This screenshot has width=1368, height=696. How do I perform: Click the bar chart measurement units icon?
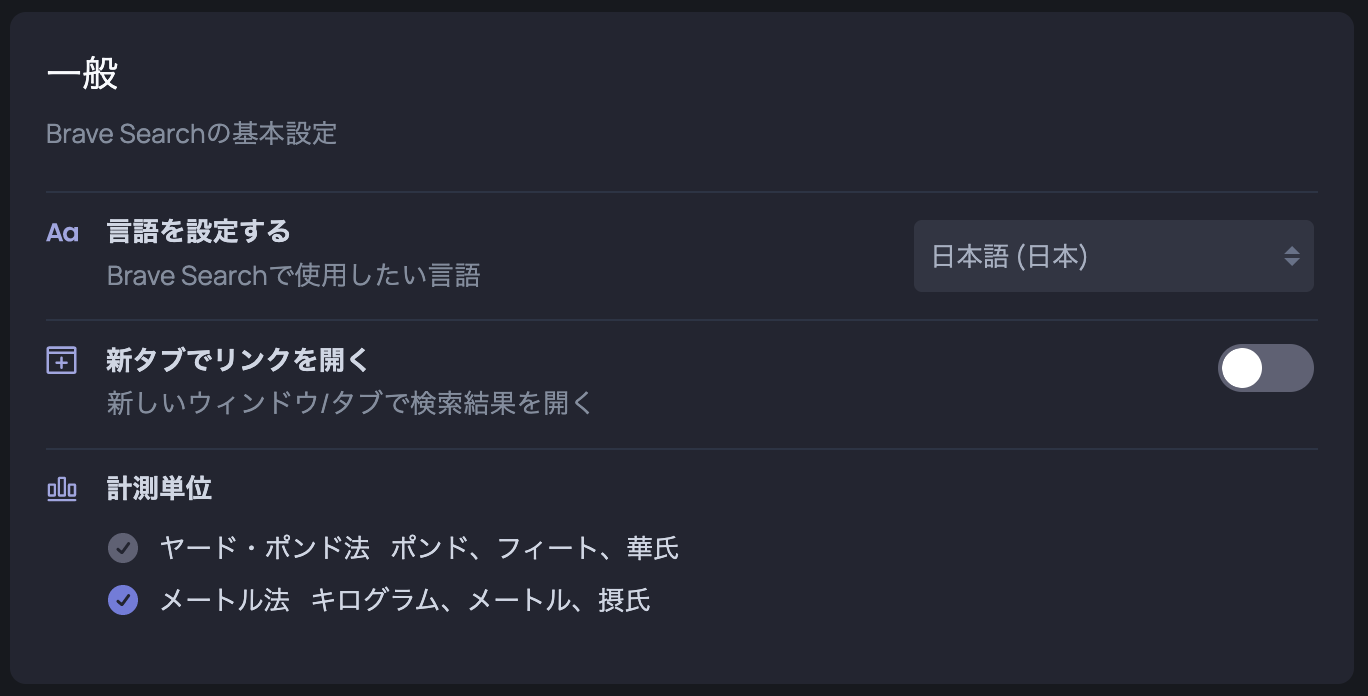62,489
